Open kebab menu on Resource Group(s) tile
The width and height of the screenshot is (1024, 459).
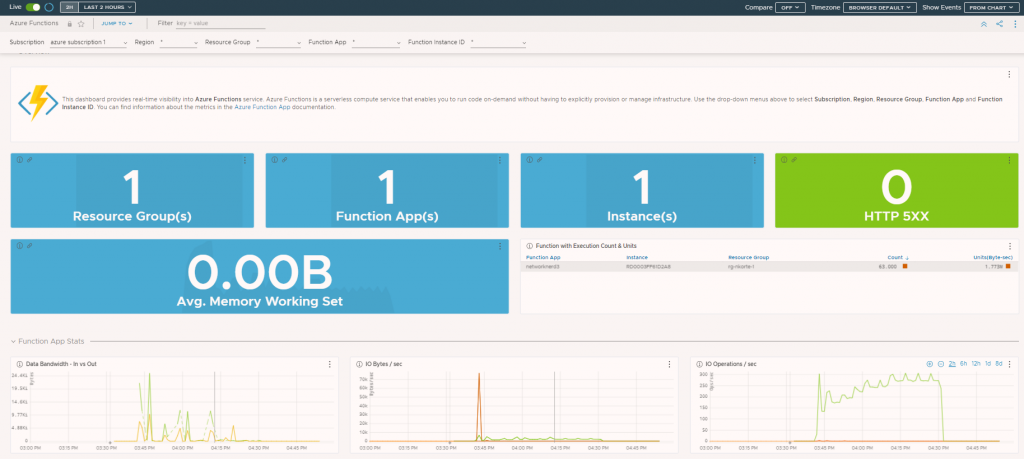point(245,160)
